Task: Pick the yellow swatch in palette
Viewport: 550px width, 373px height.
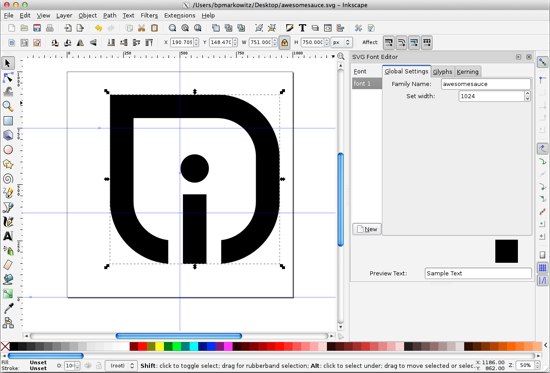Action: [160, 346]
